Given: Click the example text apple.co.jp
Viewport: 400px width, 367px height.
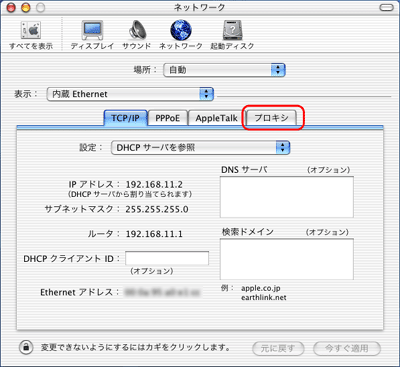Looking at the screenshot, I should [261, 288].
